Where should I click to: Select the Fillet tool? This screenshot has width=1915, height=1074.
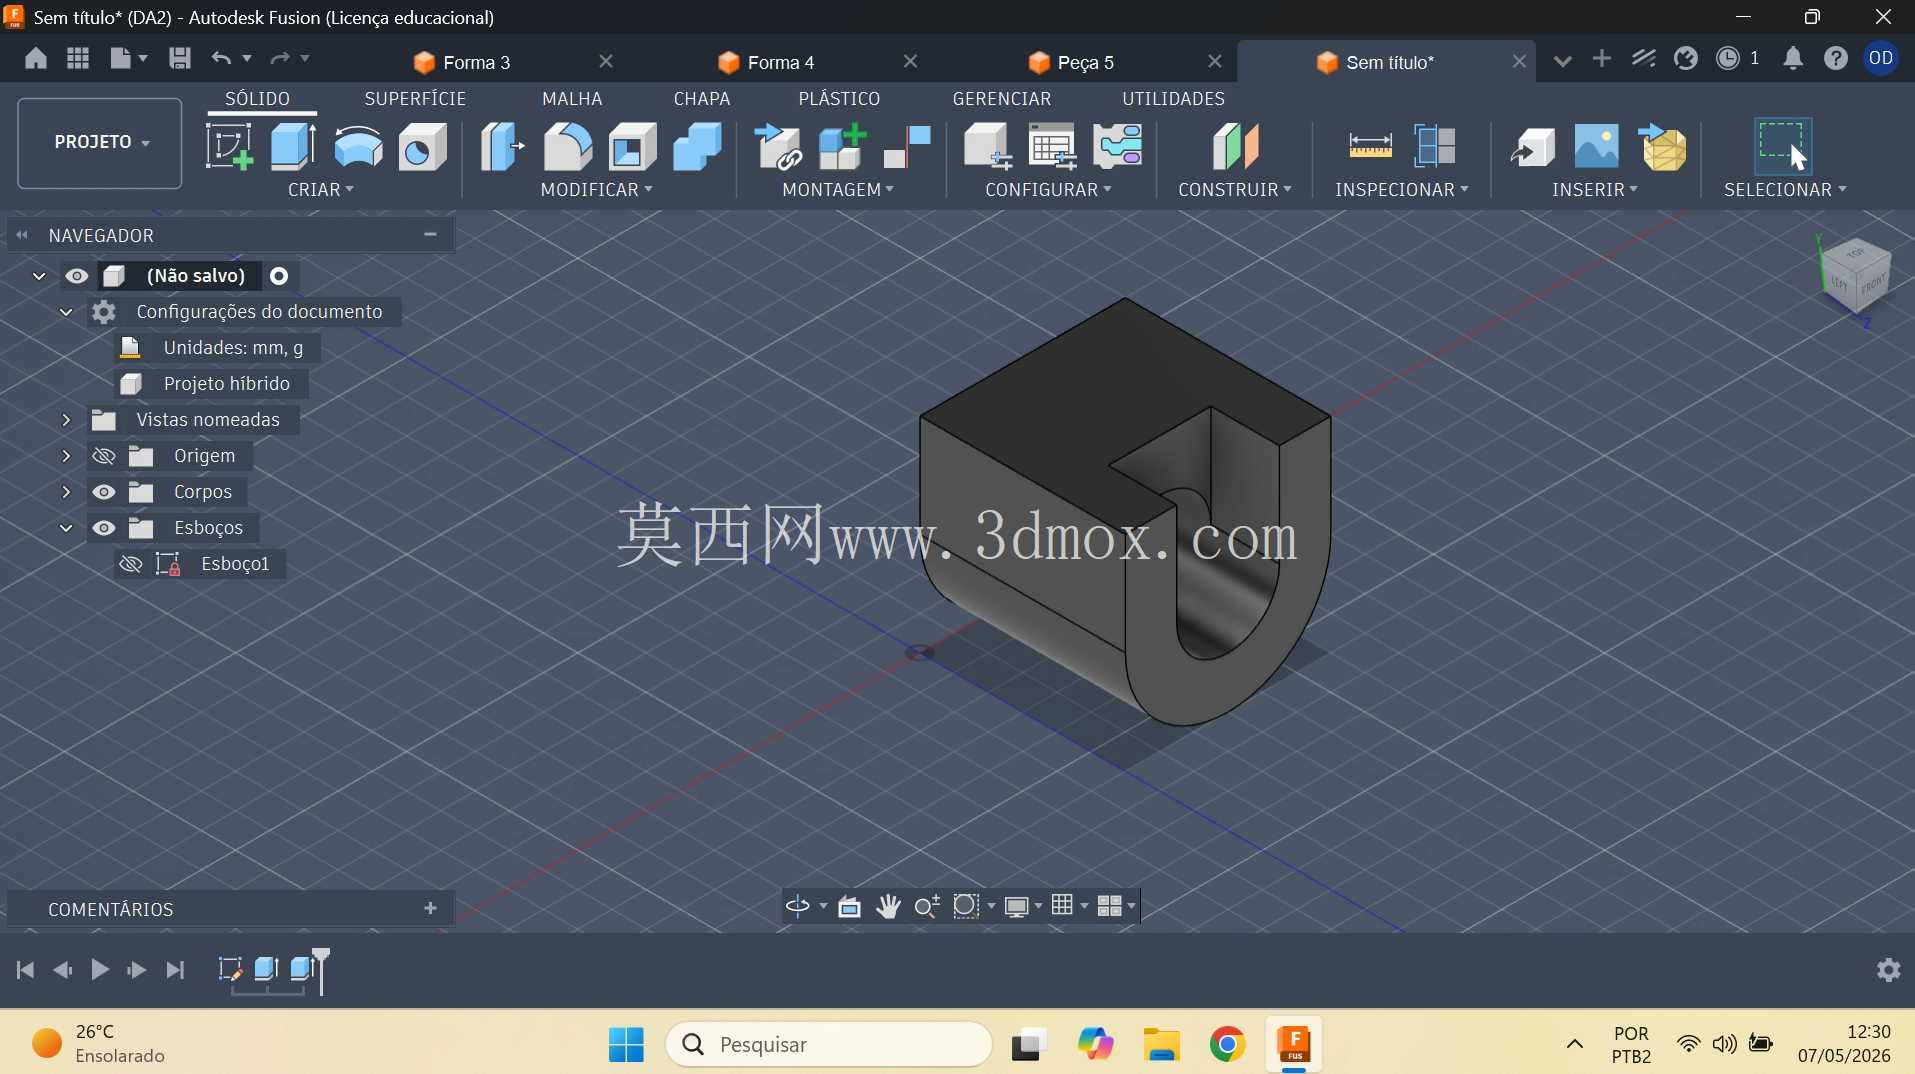point(567,146)
